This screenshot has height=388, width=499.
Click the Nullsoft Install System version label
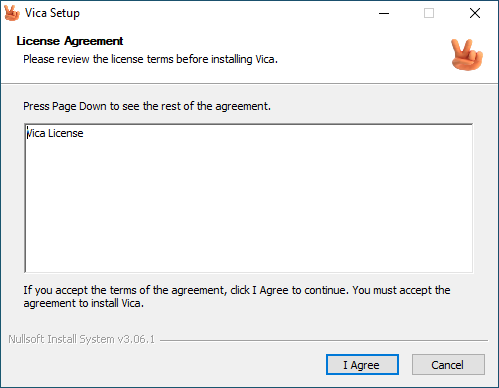82,339
